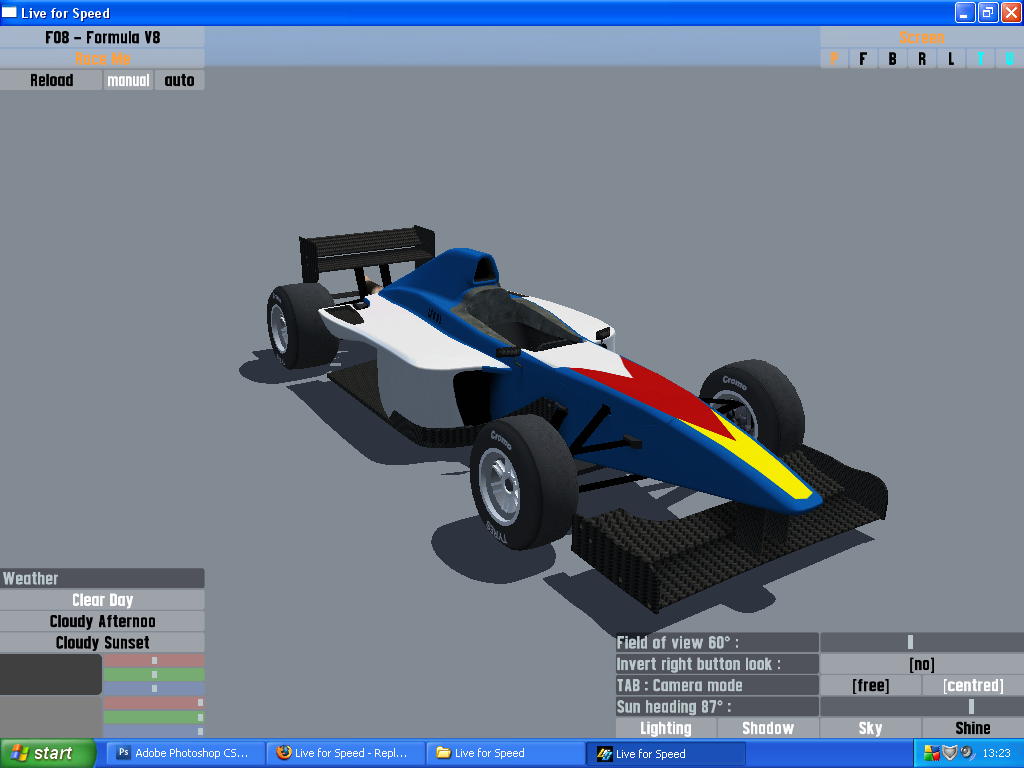Set camera mode to [free]
The height and width of the screenshot is (768, 1024).
coord(871,685)
